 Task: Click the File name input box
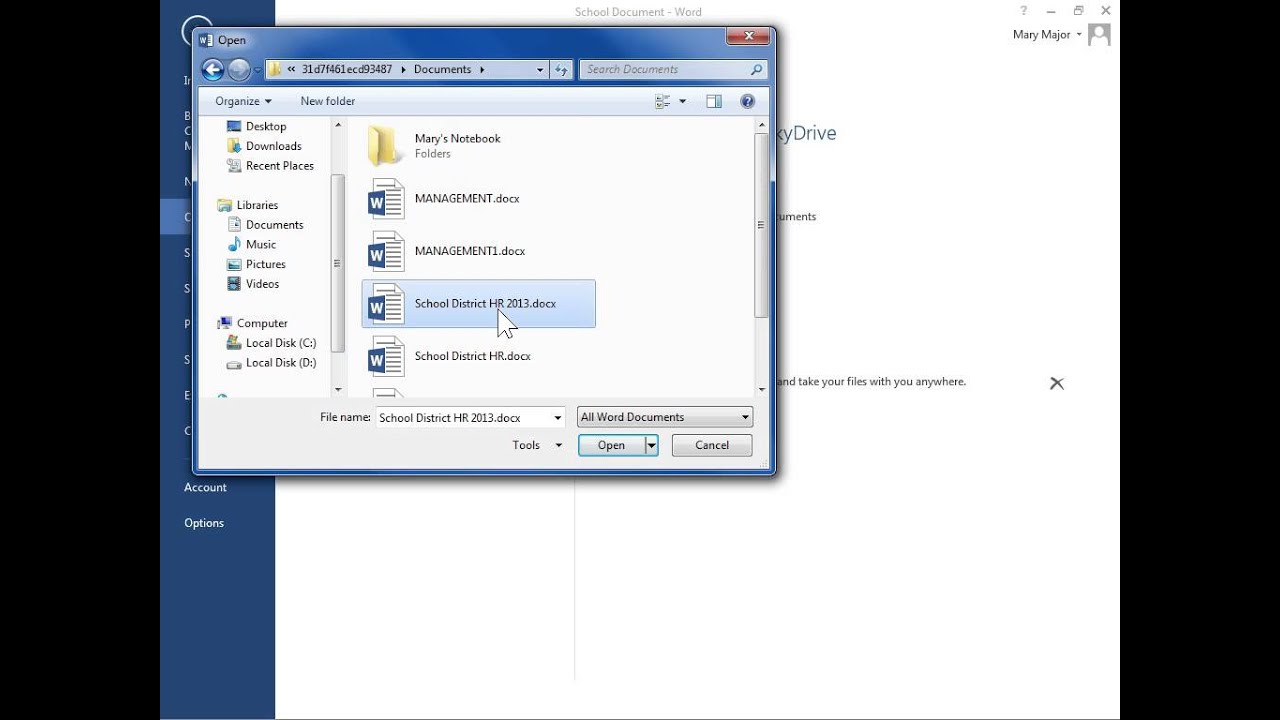pos(462,417)
